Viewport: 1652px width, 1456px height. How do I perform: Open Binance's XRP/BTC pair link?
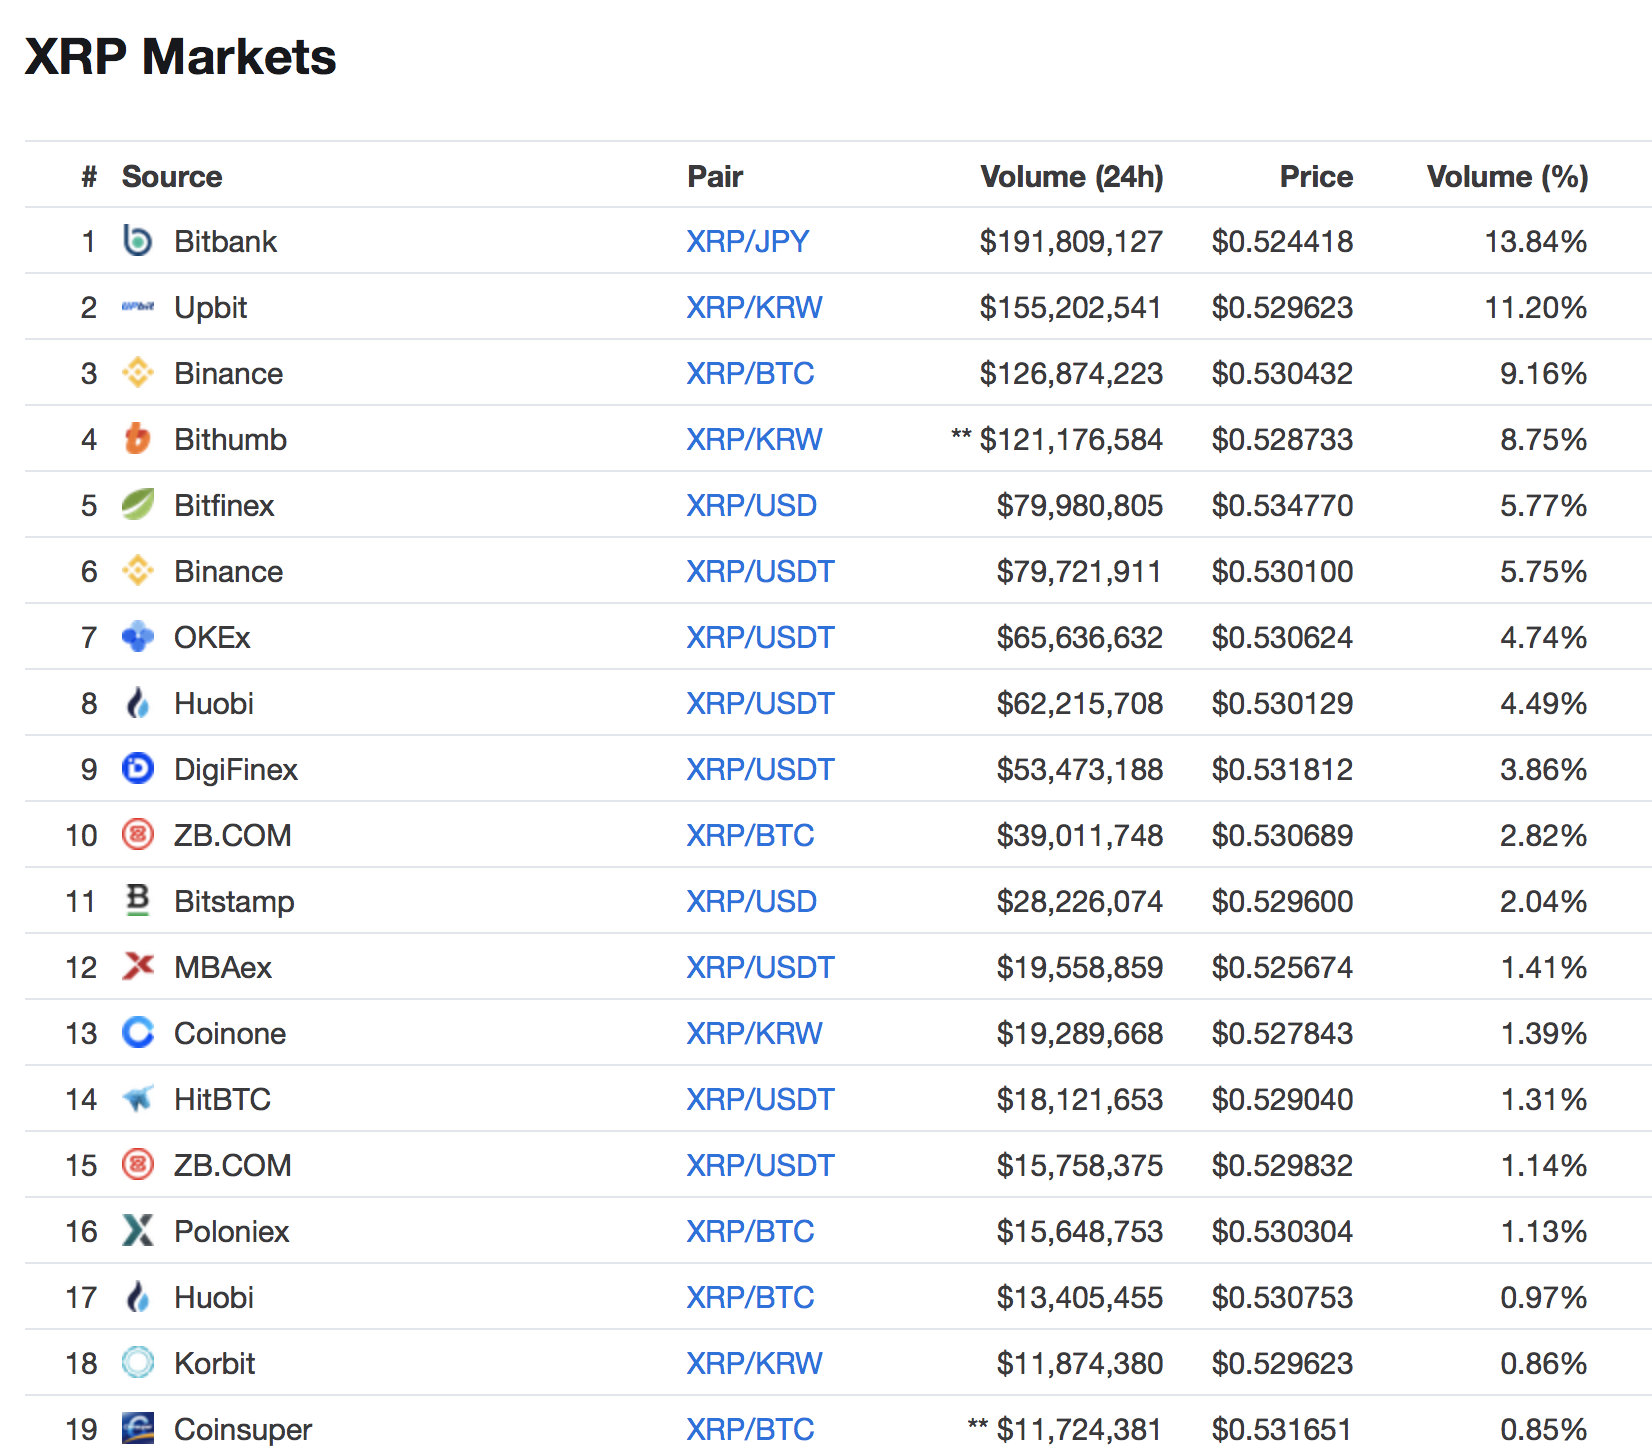[x=750, y=373]
